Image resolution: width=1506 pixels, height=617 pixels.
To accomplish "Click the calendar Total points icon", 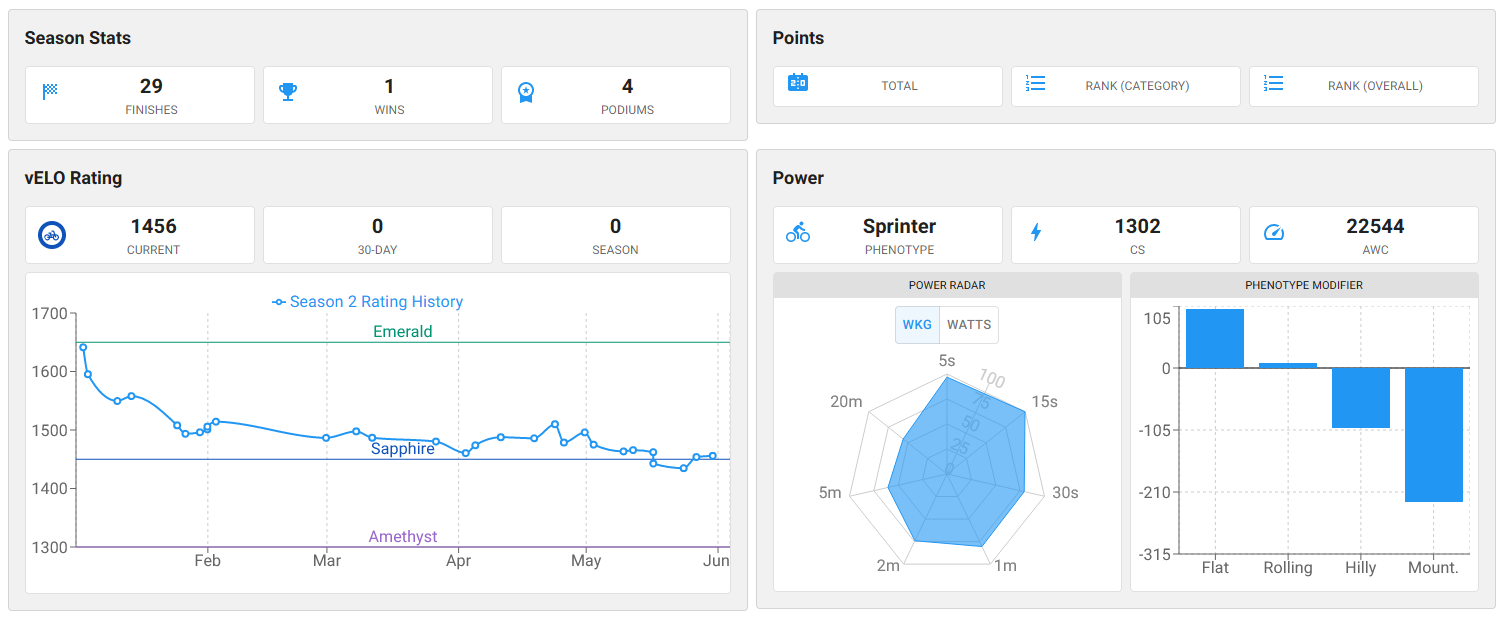I will coord(798,83).
